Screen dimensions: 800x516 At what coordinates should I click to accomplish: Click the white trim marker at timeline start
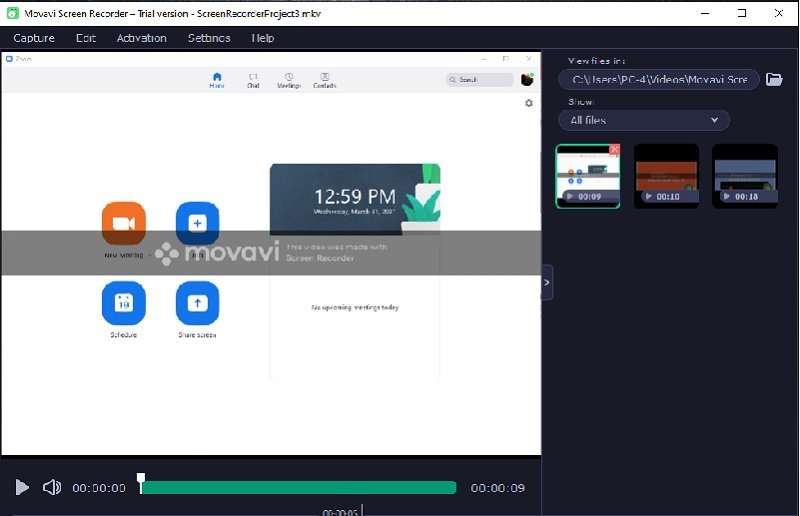[x=141, y=479]
